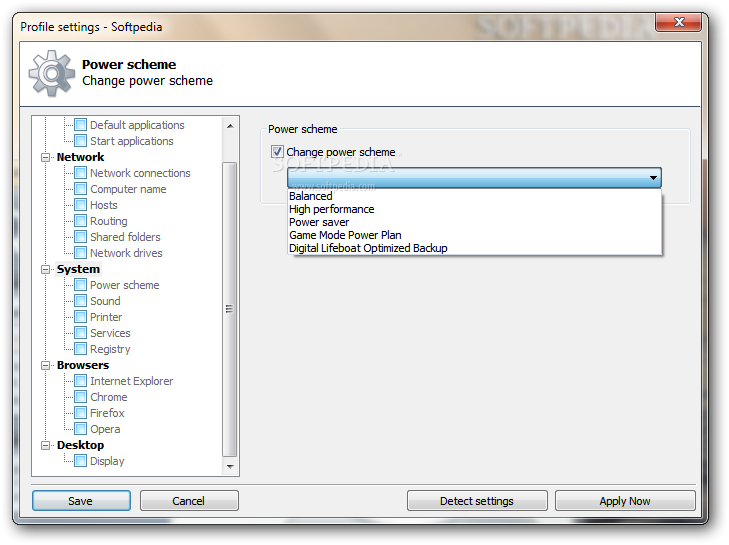
Task: Select the Network category label
Action: pos(80,157)
